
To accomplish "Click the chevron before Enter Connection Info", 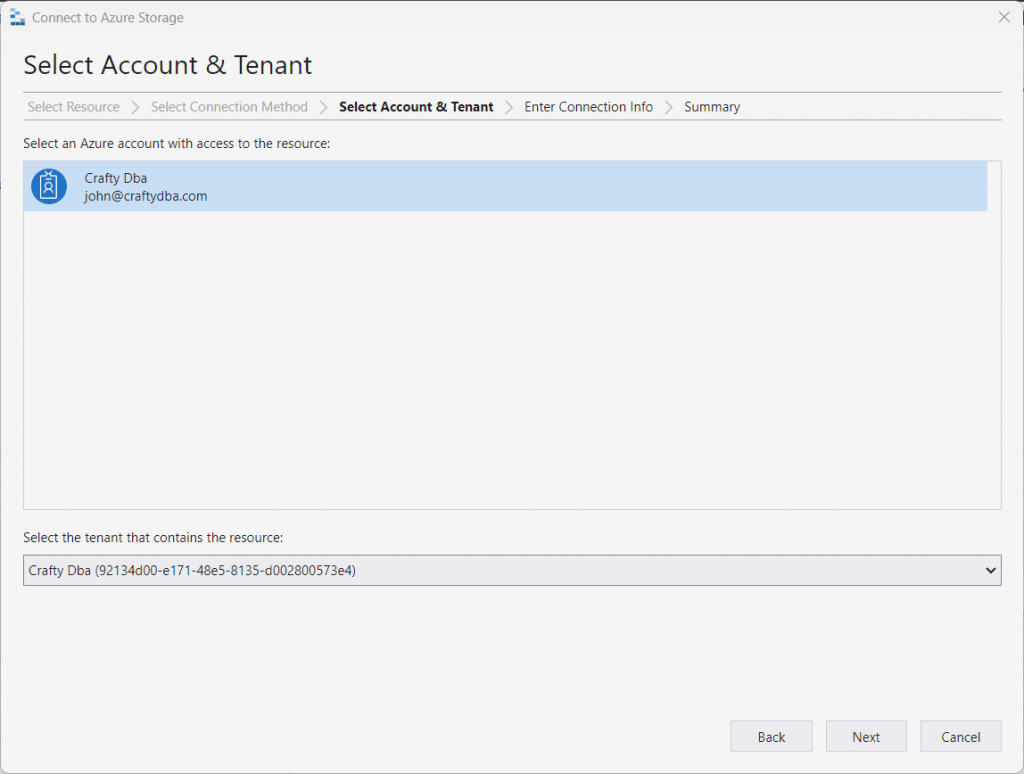I will tap(509, 107).
